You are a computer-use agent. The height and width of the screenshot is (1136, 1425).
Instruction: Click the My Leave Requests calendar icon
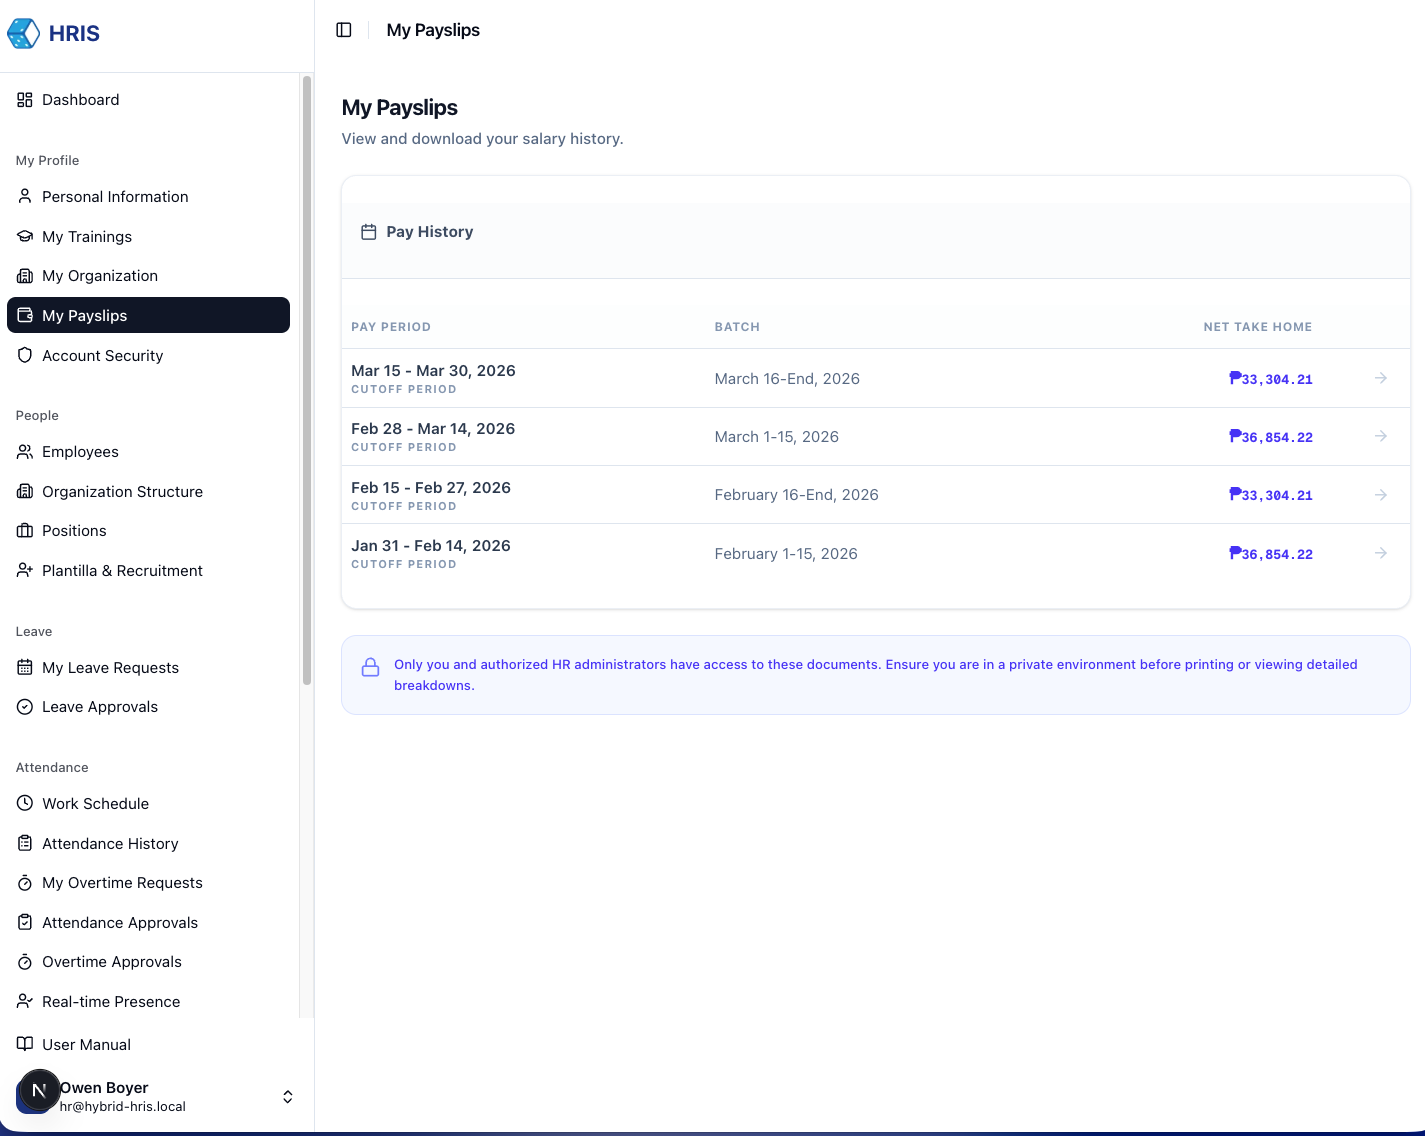[x=25, y=668]
